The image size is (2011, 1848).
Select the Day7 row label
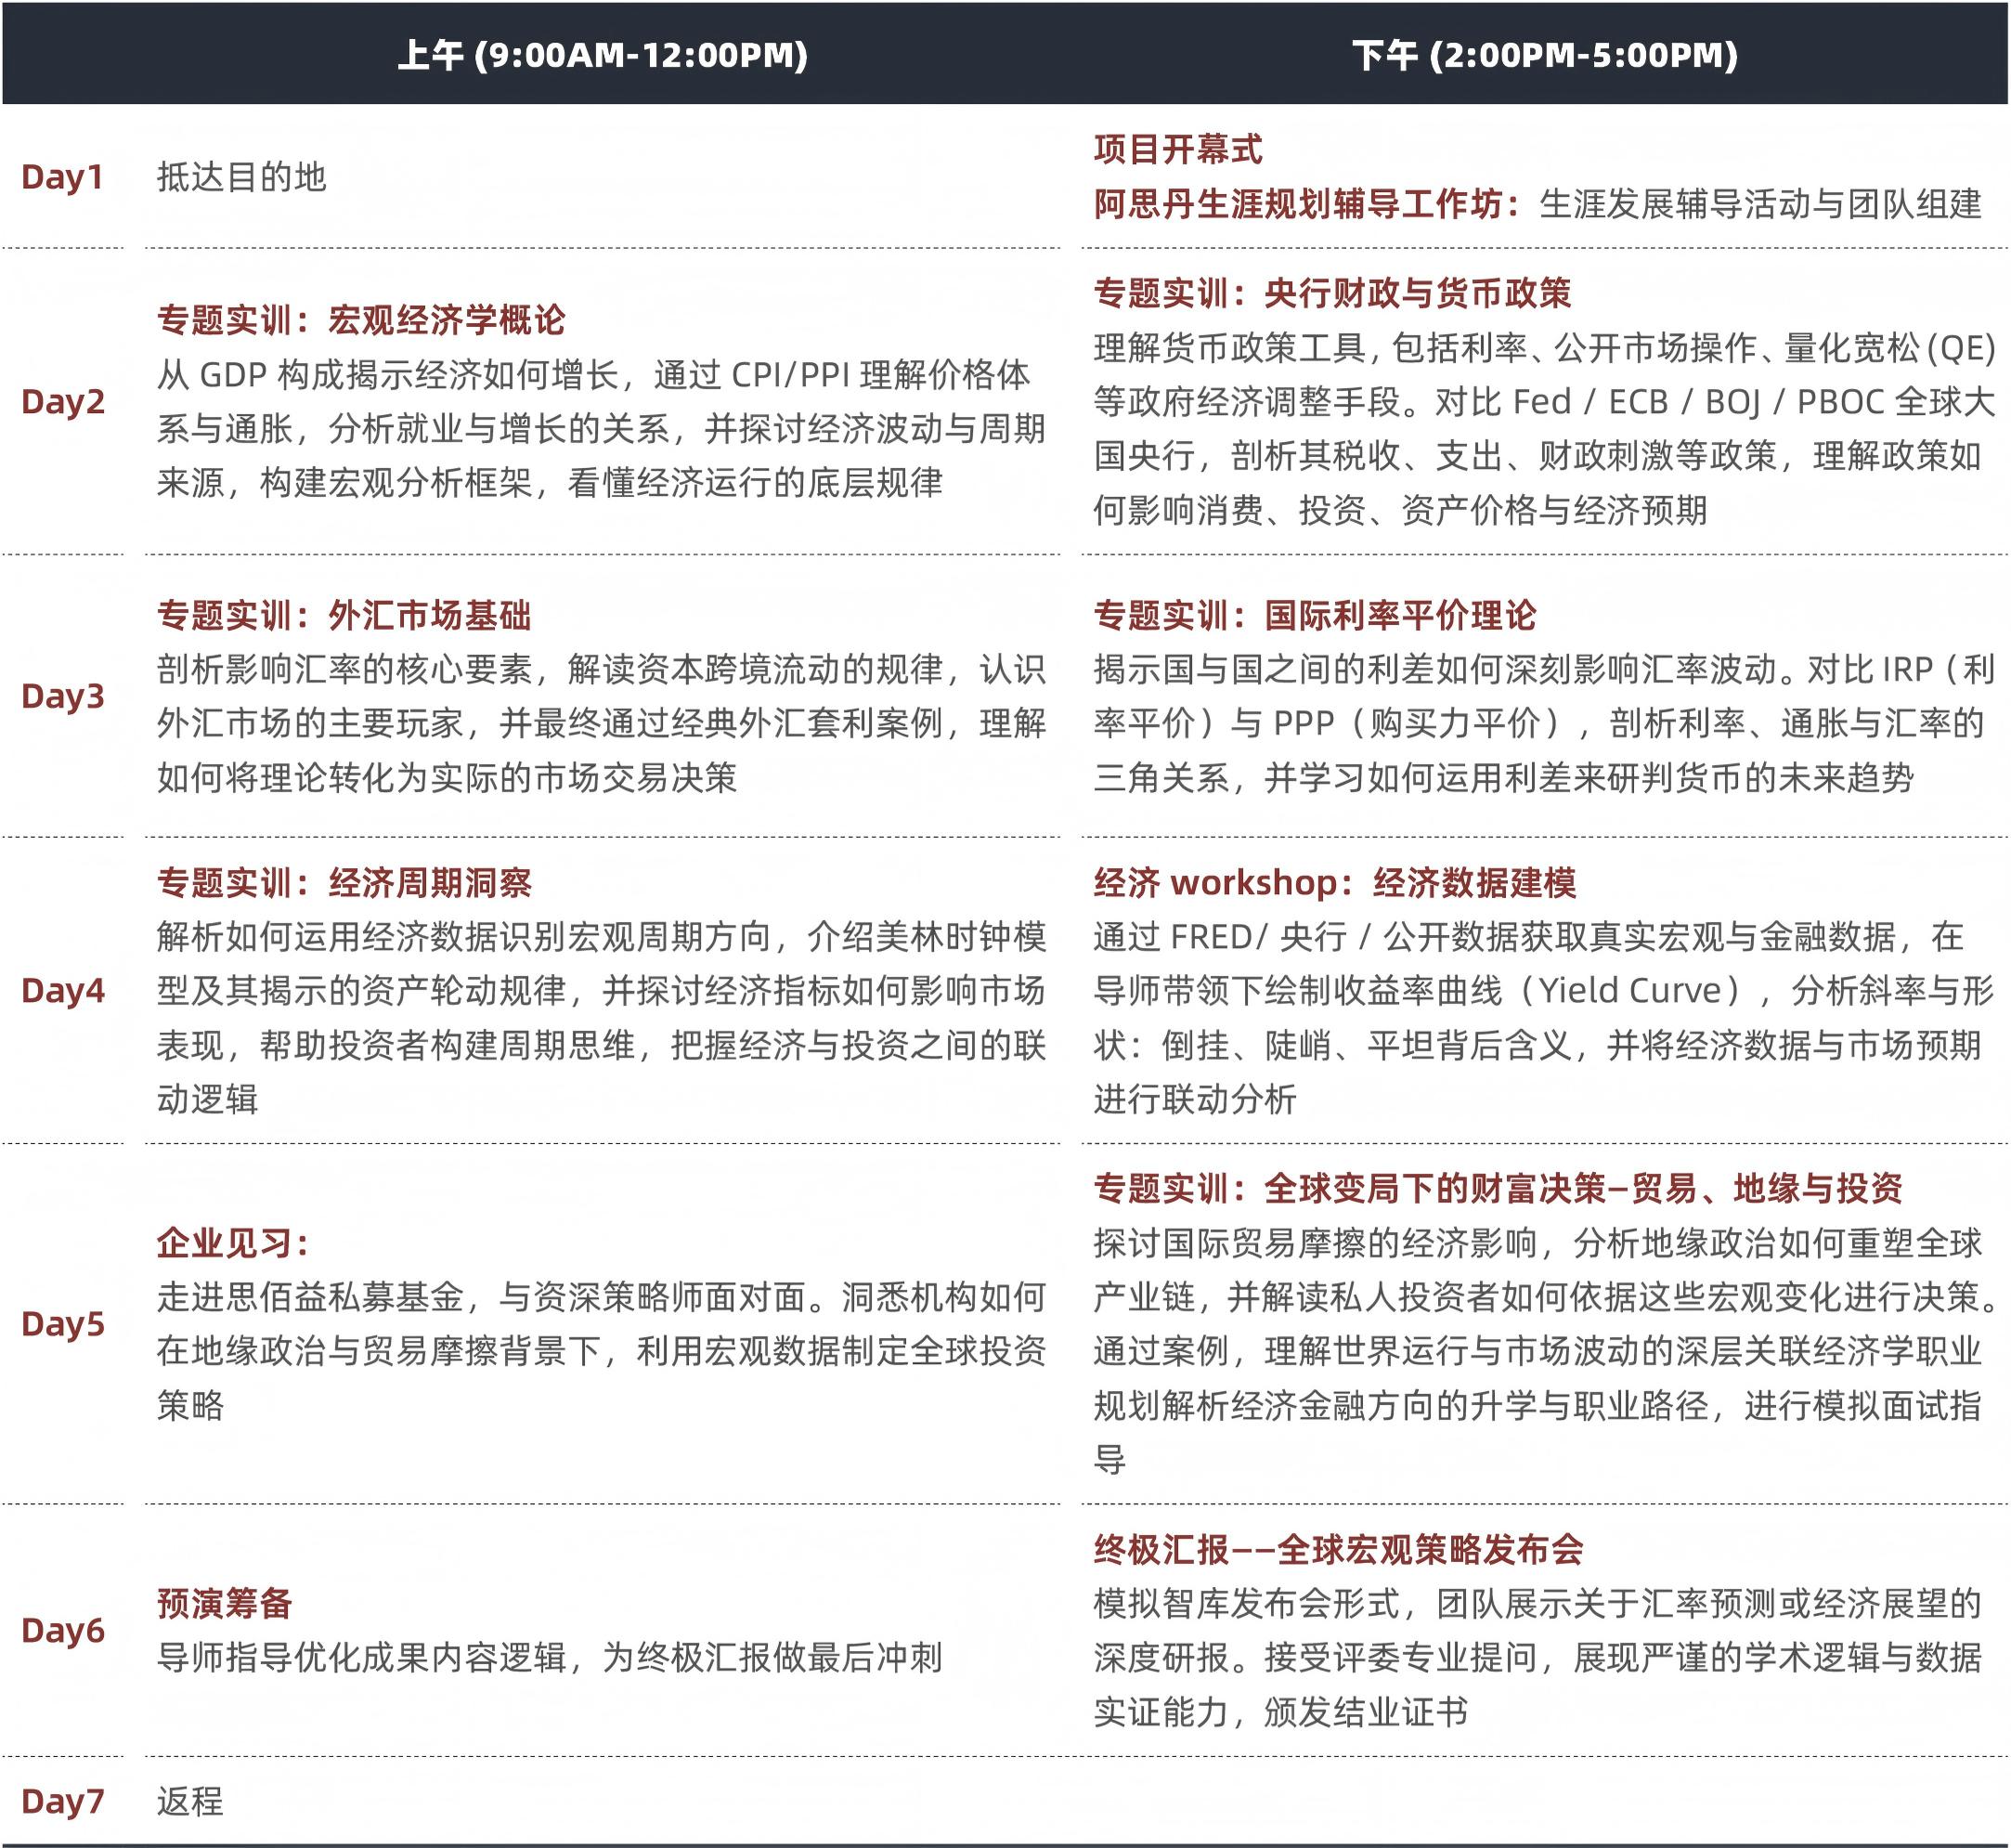tap(62, 1801)
